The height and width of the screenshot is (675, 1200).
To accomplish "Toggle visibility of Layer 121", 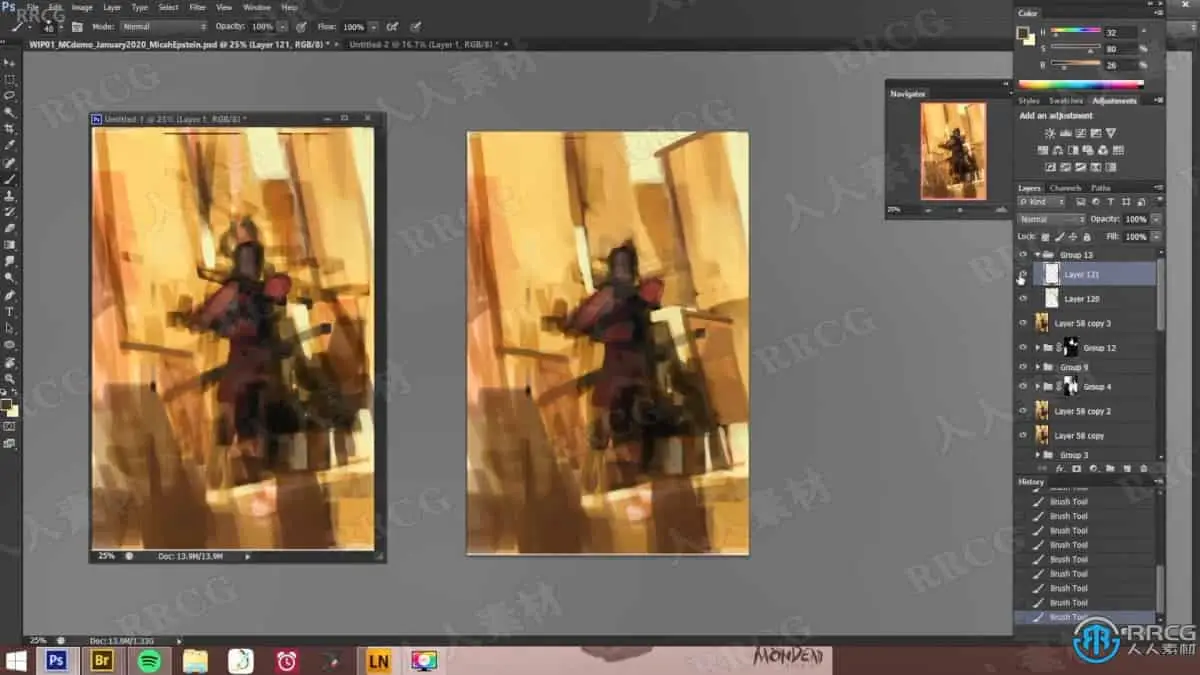I will click(1022, 274).
